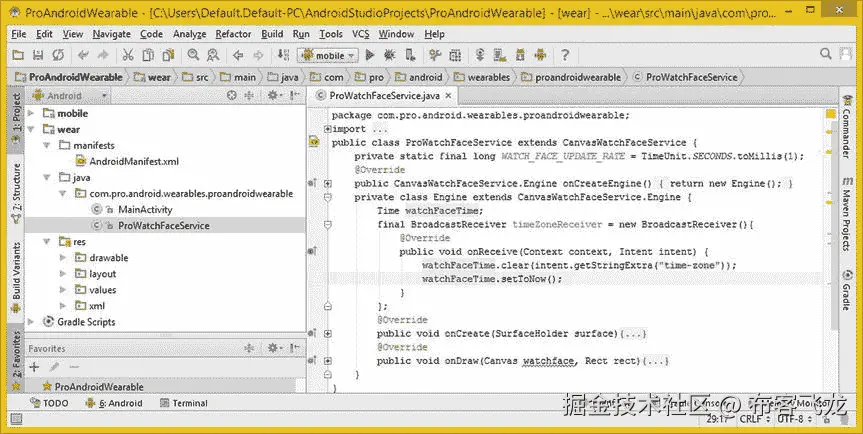Expand the folded onCreateEngine method

pyautogui.click(x=328, y=183)
